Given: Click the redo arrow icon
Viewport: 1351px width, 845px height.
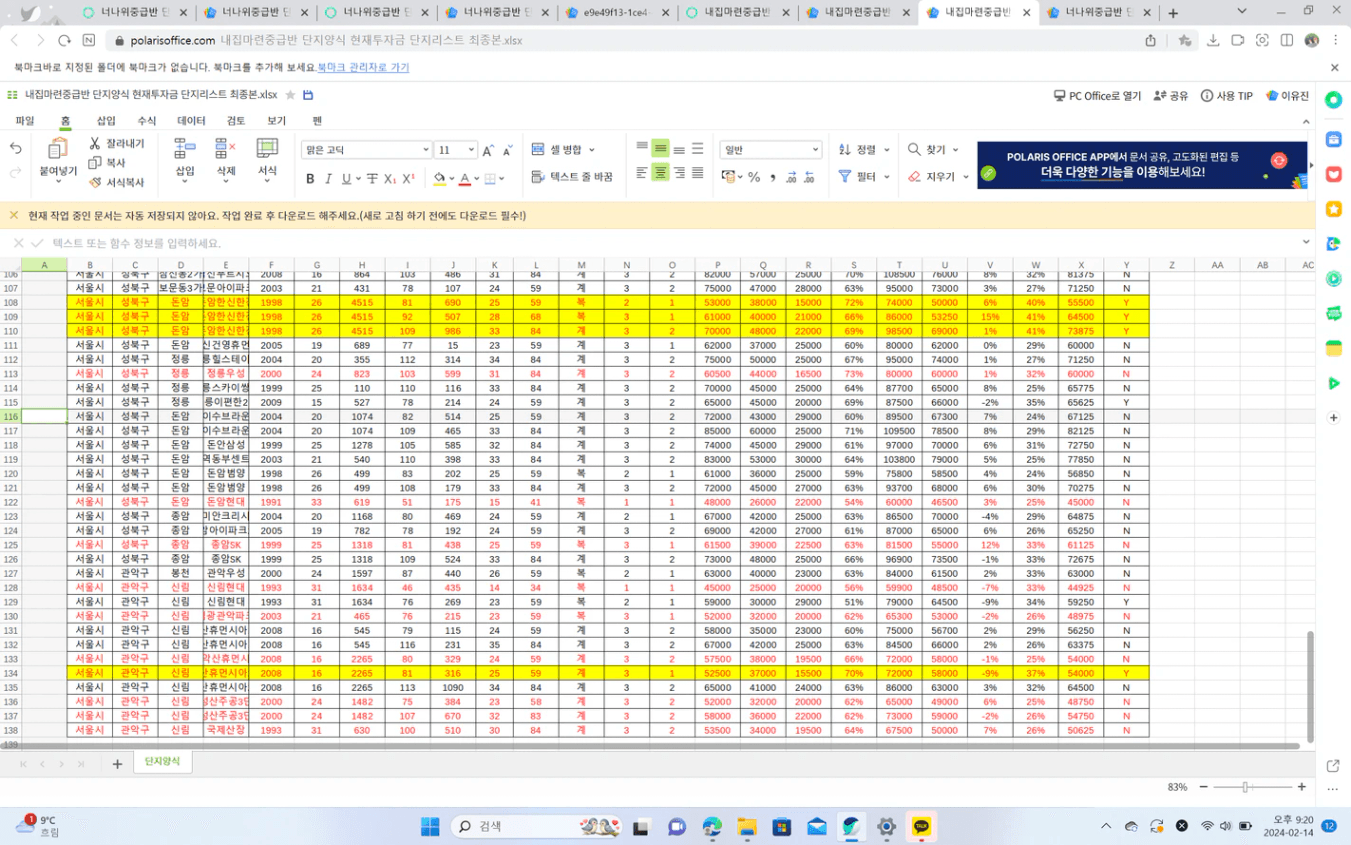Looking at the screenshot, I should point(15,173).
